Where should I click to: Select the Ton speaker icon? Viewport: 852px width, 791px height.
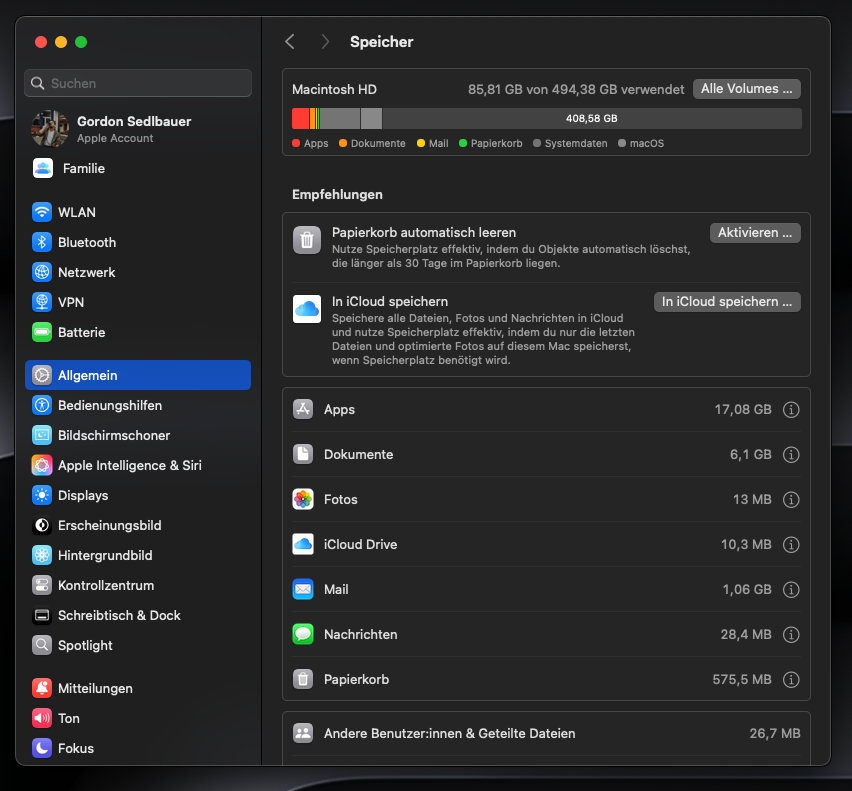[x=40, y=718]
